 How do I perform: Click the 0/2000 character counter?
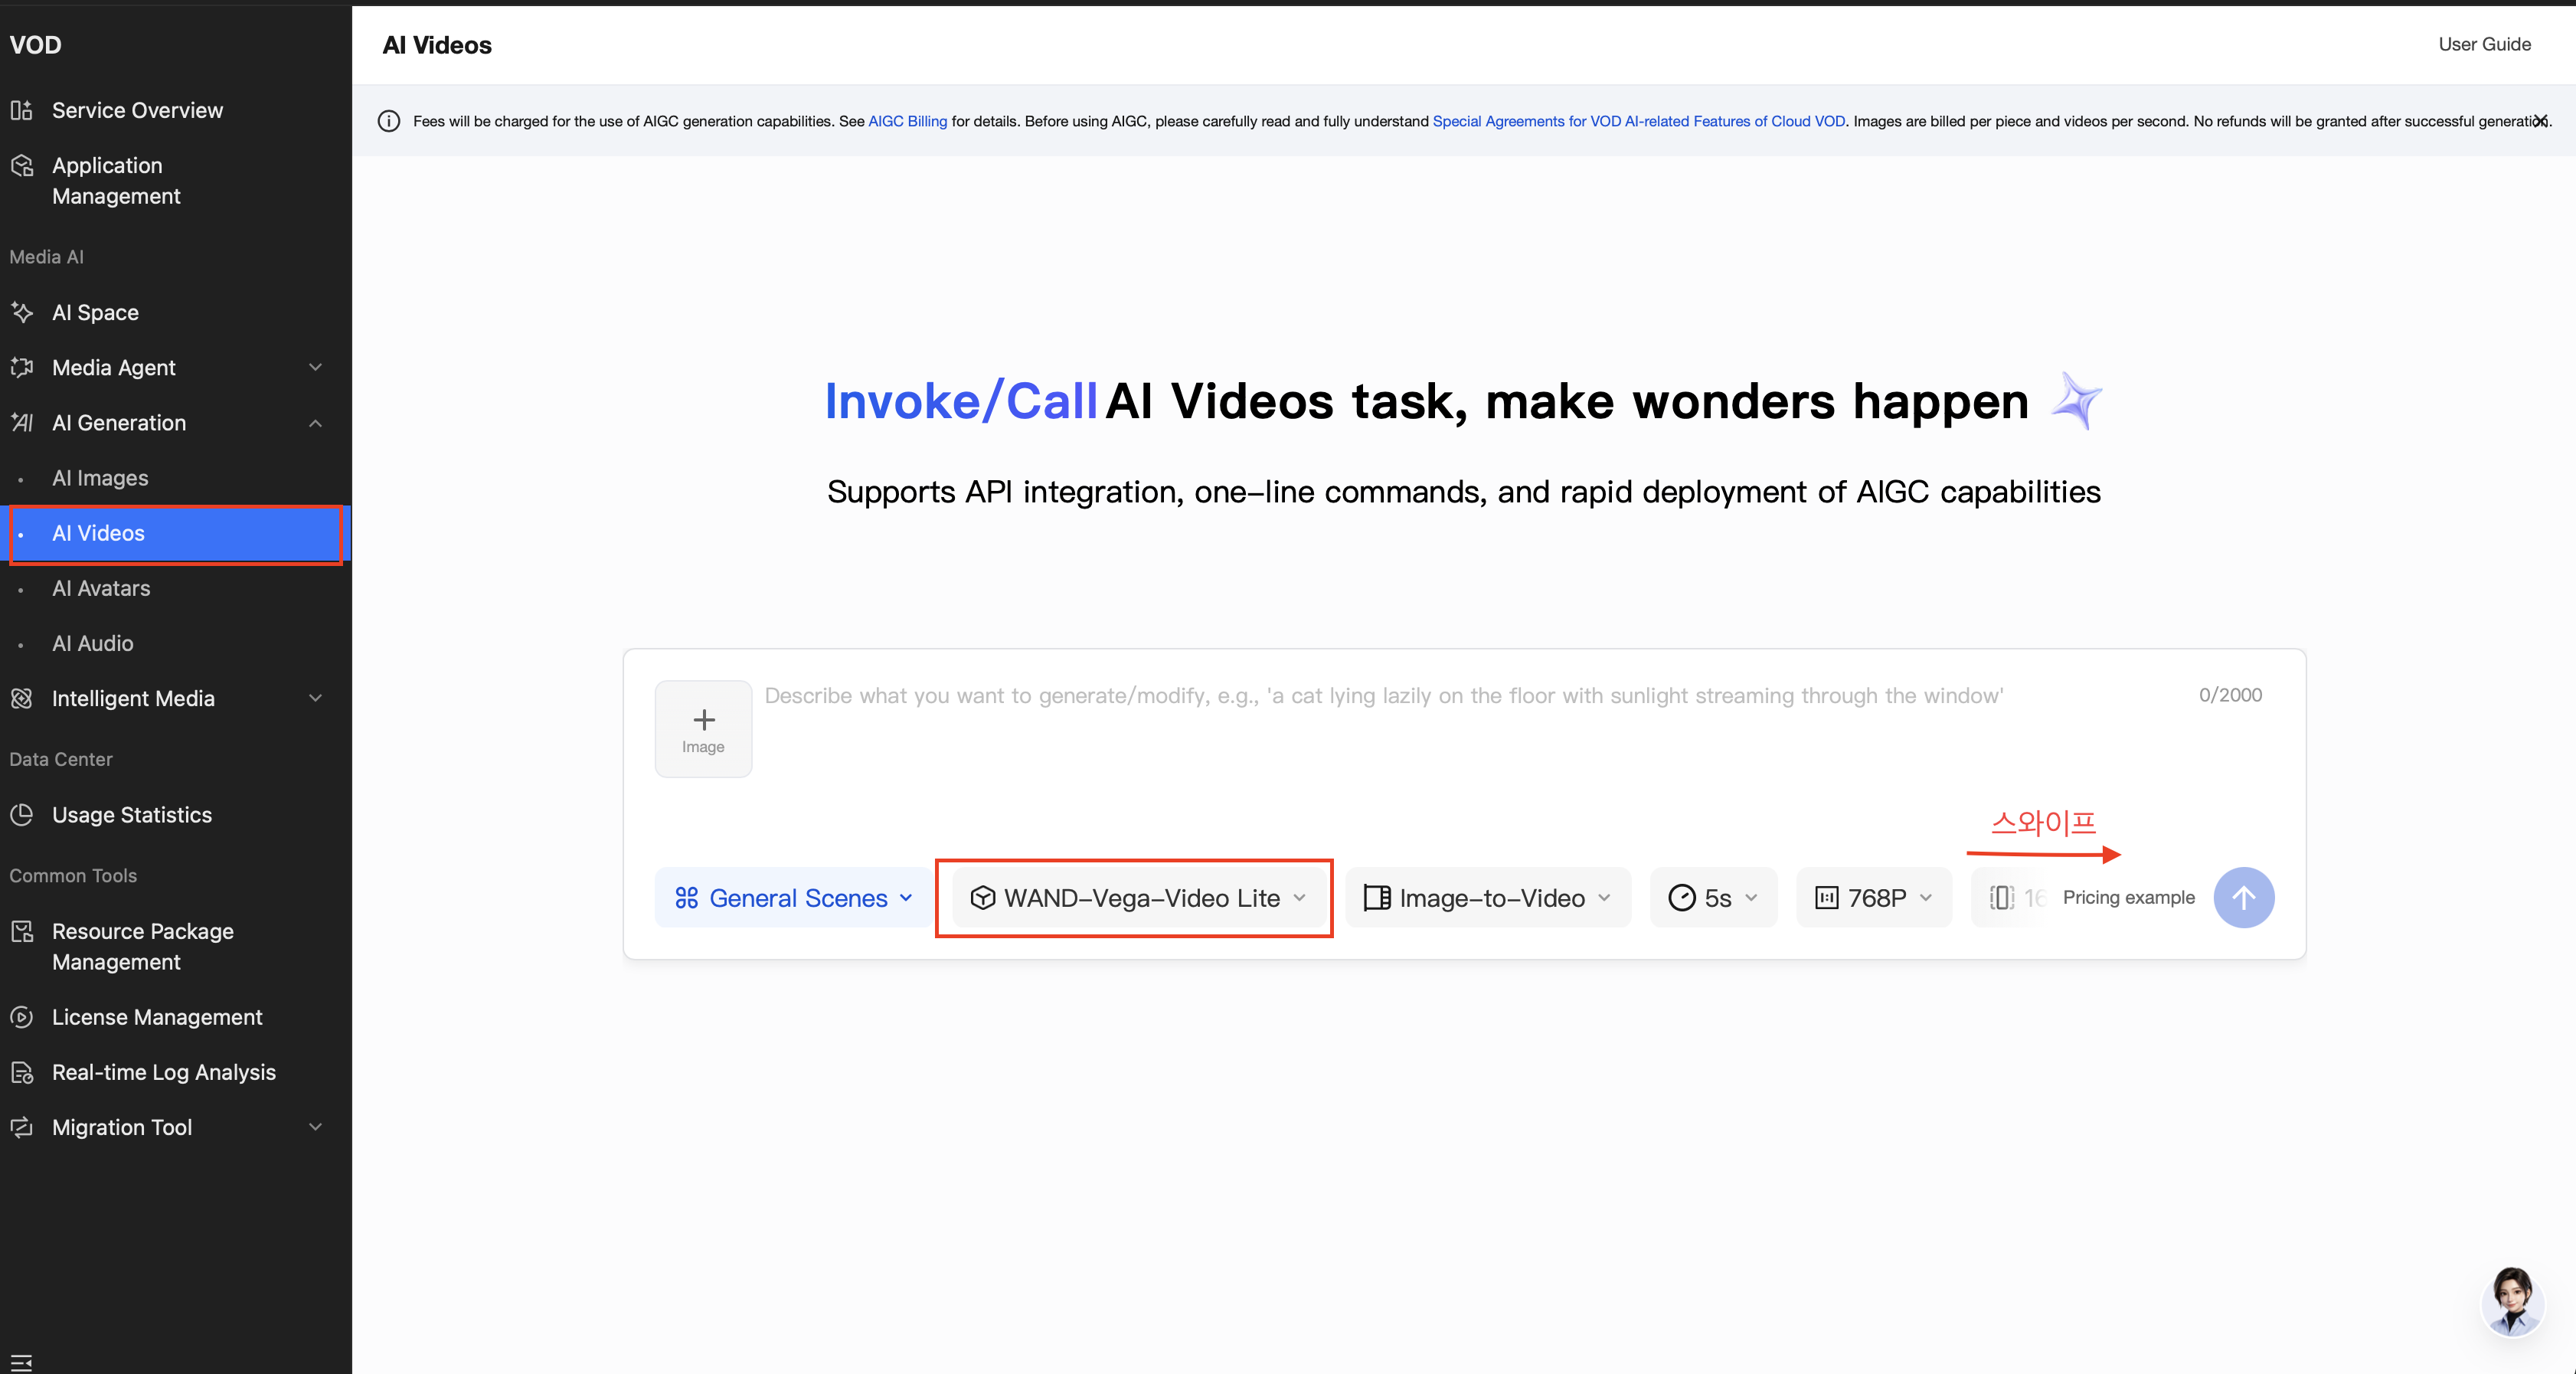pos(2230,695)
